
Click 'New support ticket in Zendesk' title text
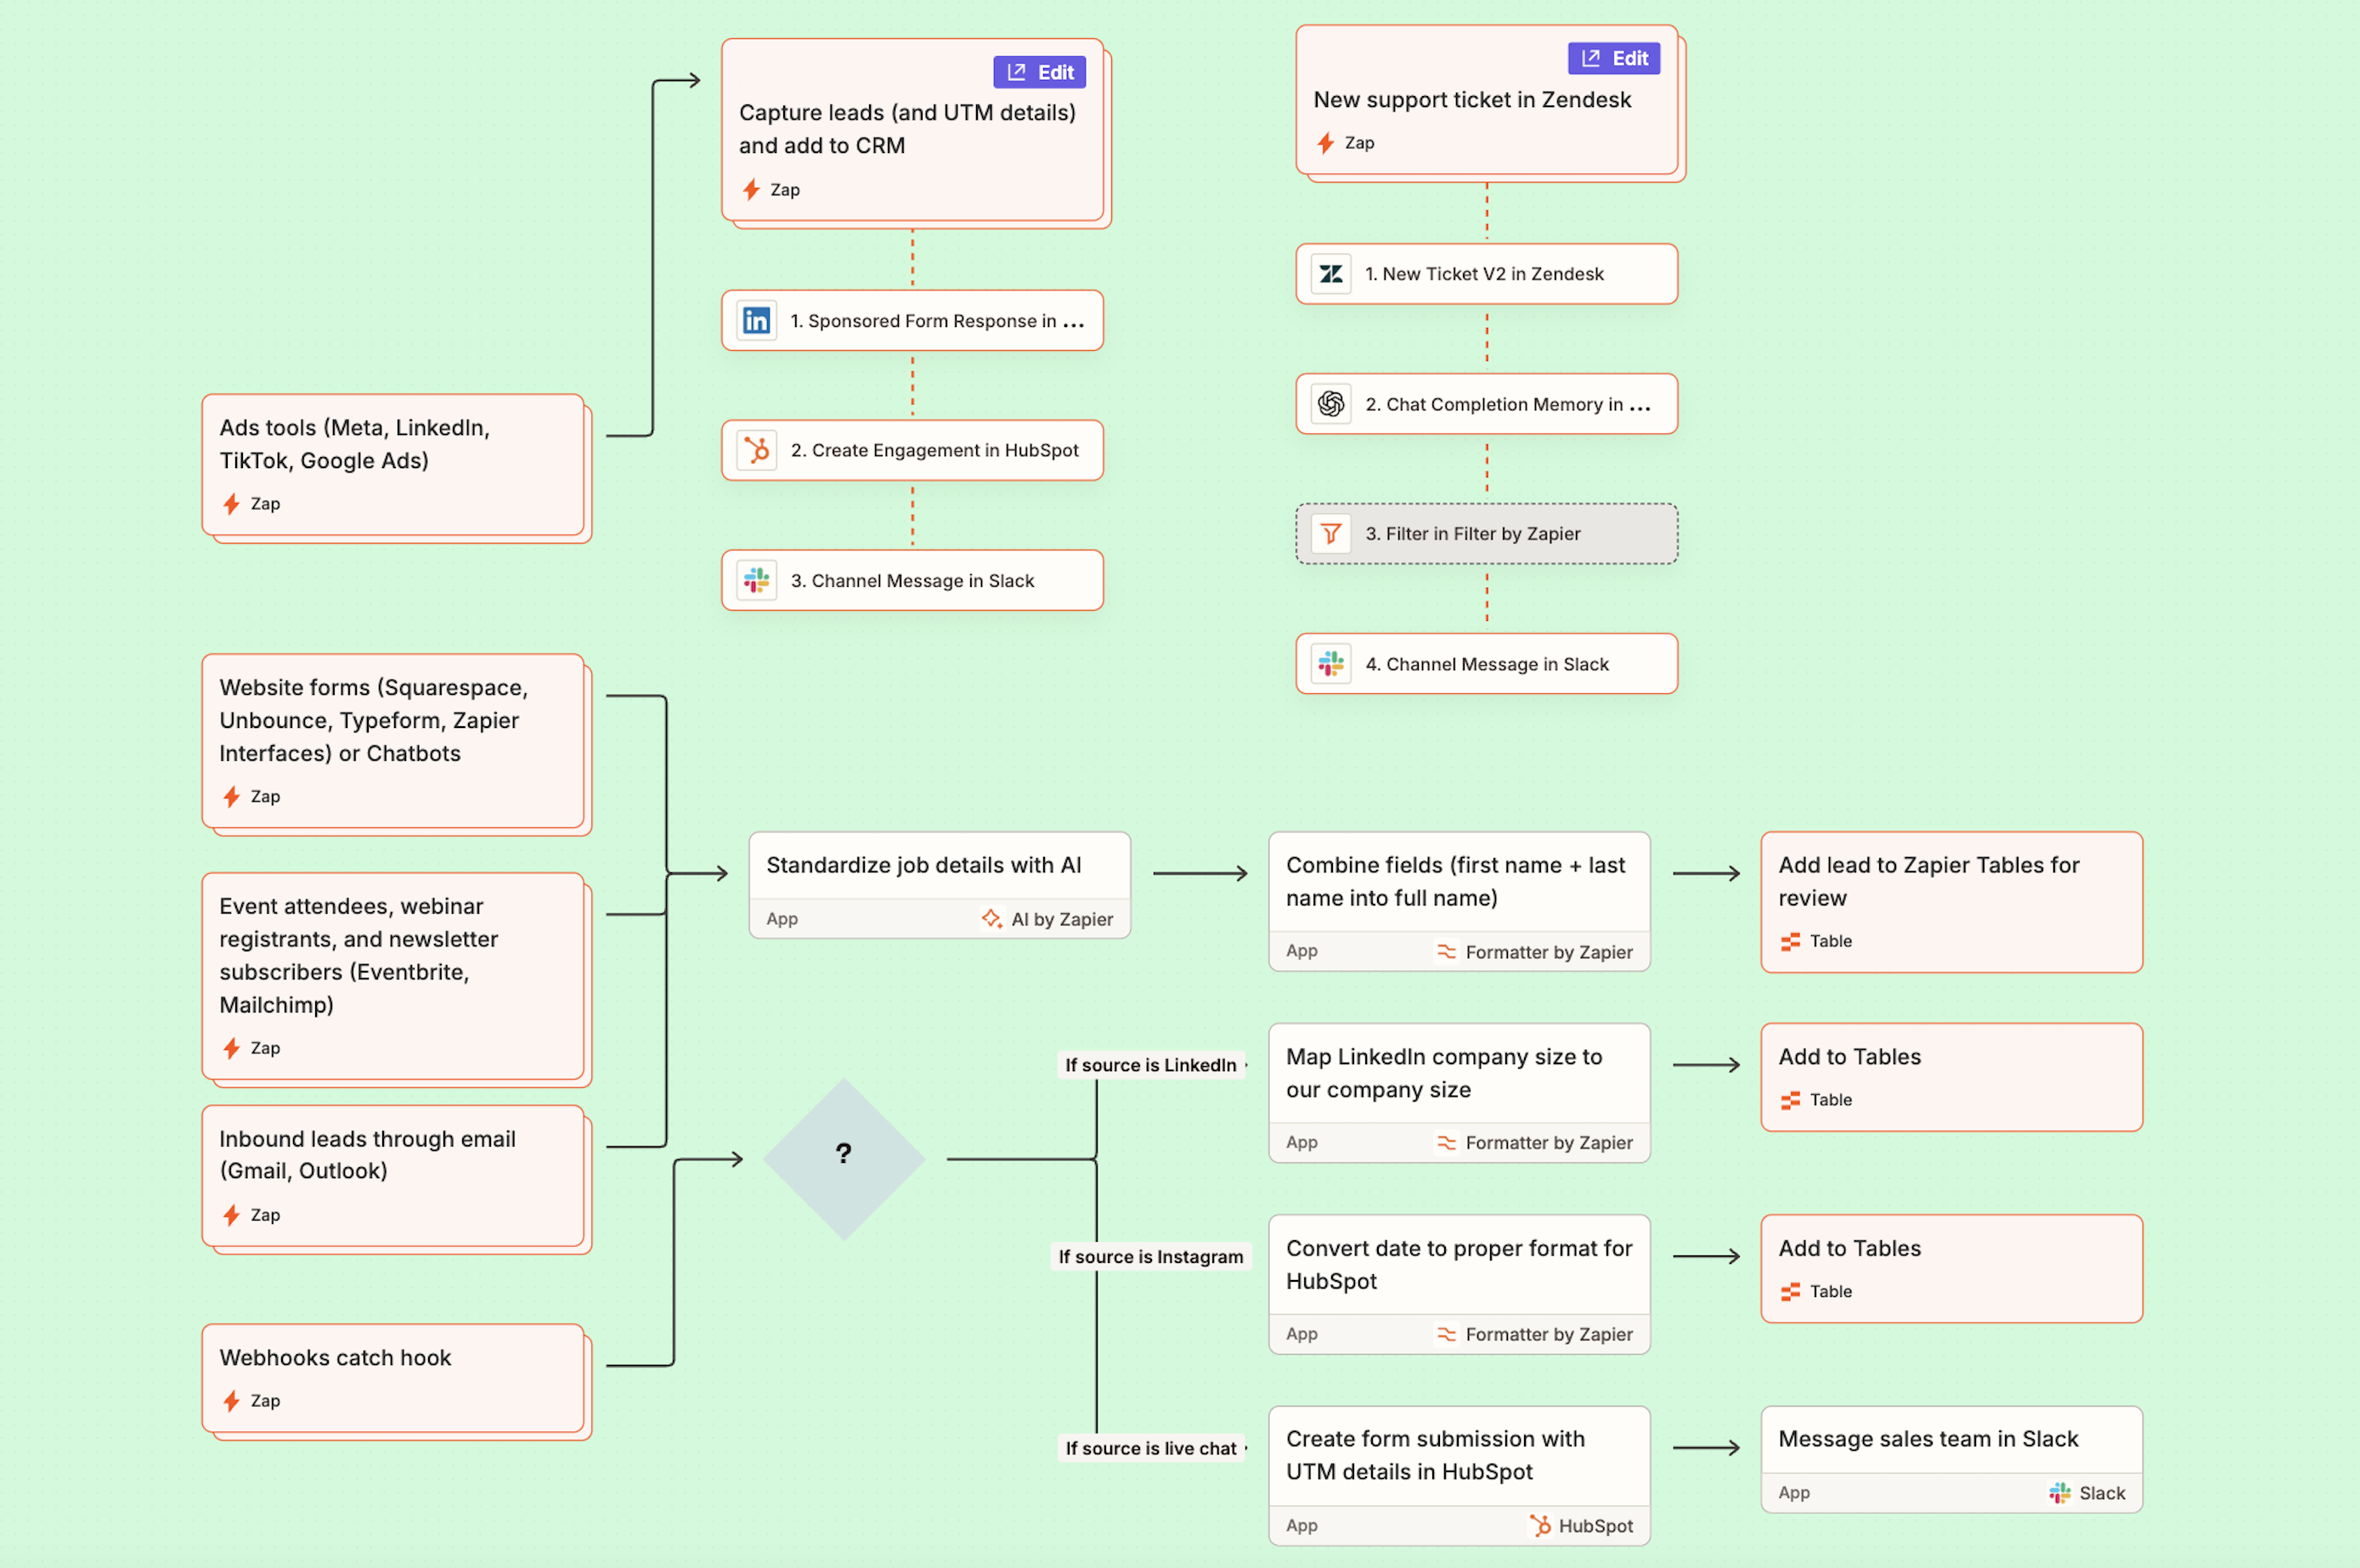1472,100
